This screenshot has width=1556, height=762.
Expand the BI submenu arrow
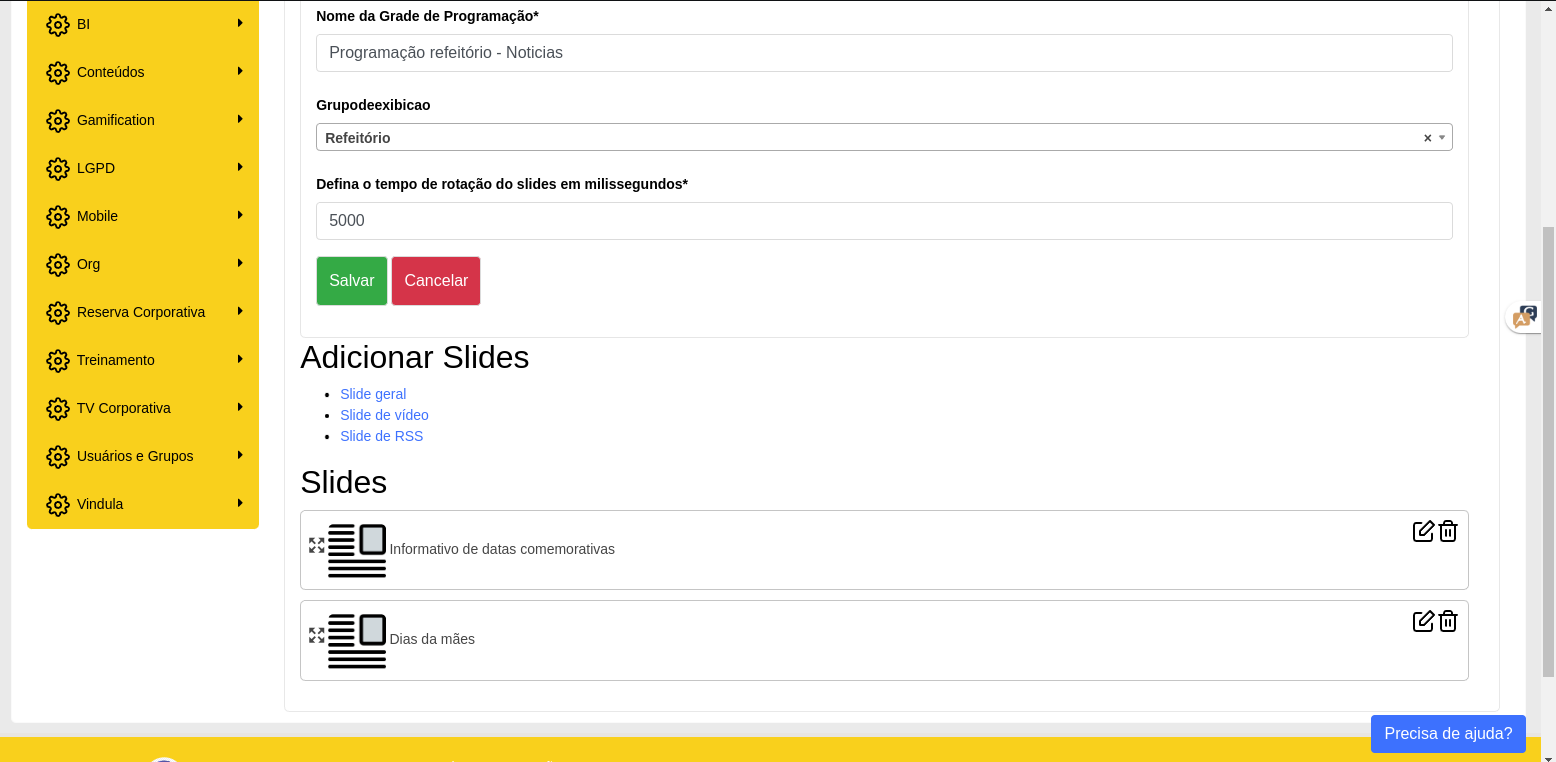(240, 23)
